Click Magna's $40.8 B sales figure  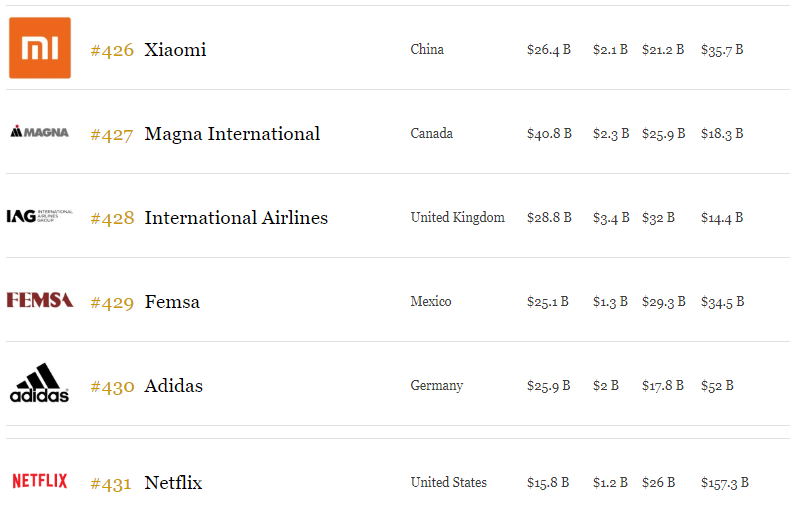[x=549, y=134]
